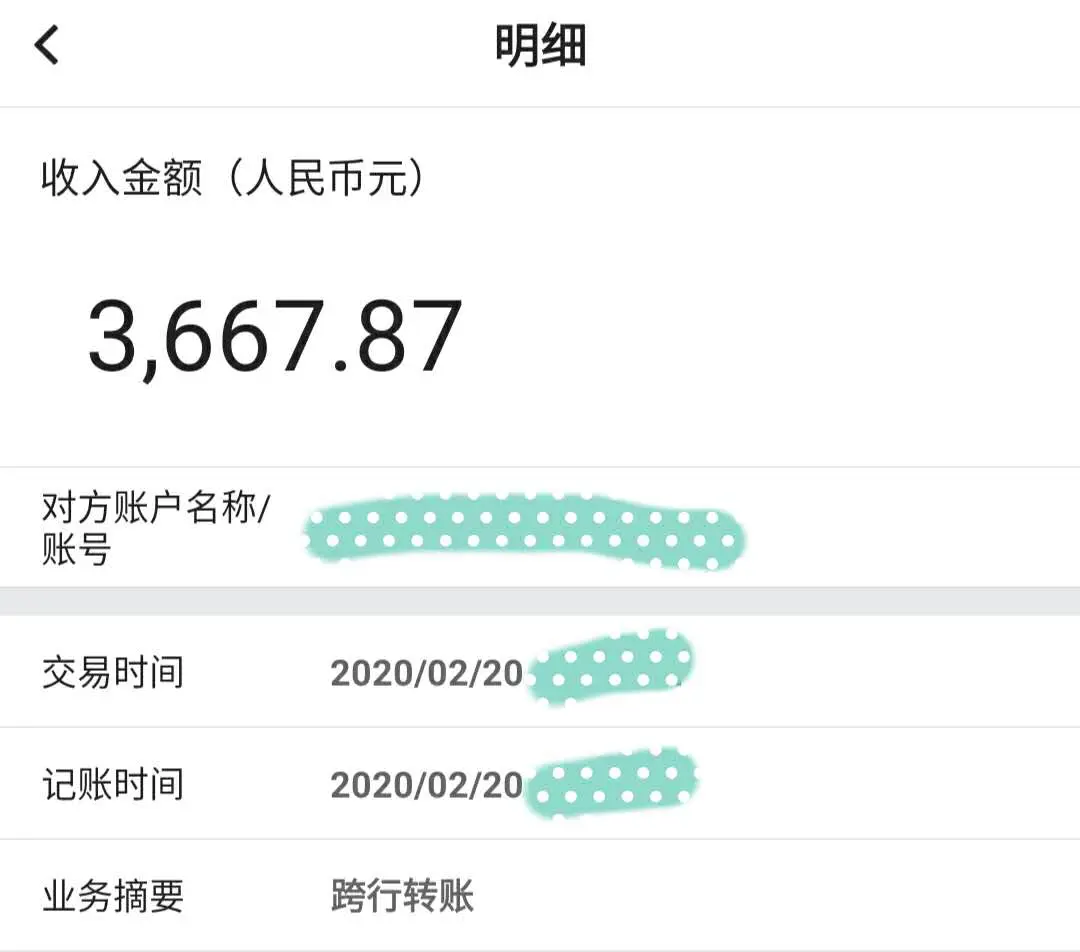Tap the (人民币元) currency unit text
Image resolution: width=1080 pixels, height=952 pixels.
[326, 178]
